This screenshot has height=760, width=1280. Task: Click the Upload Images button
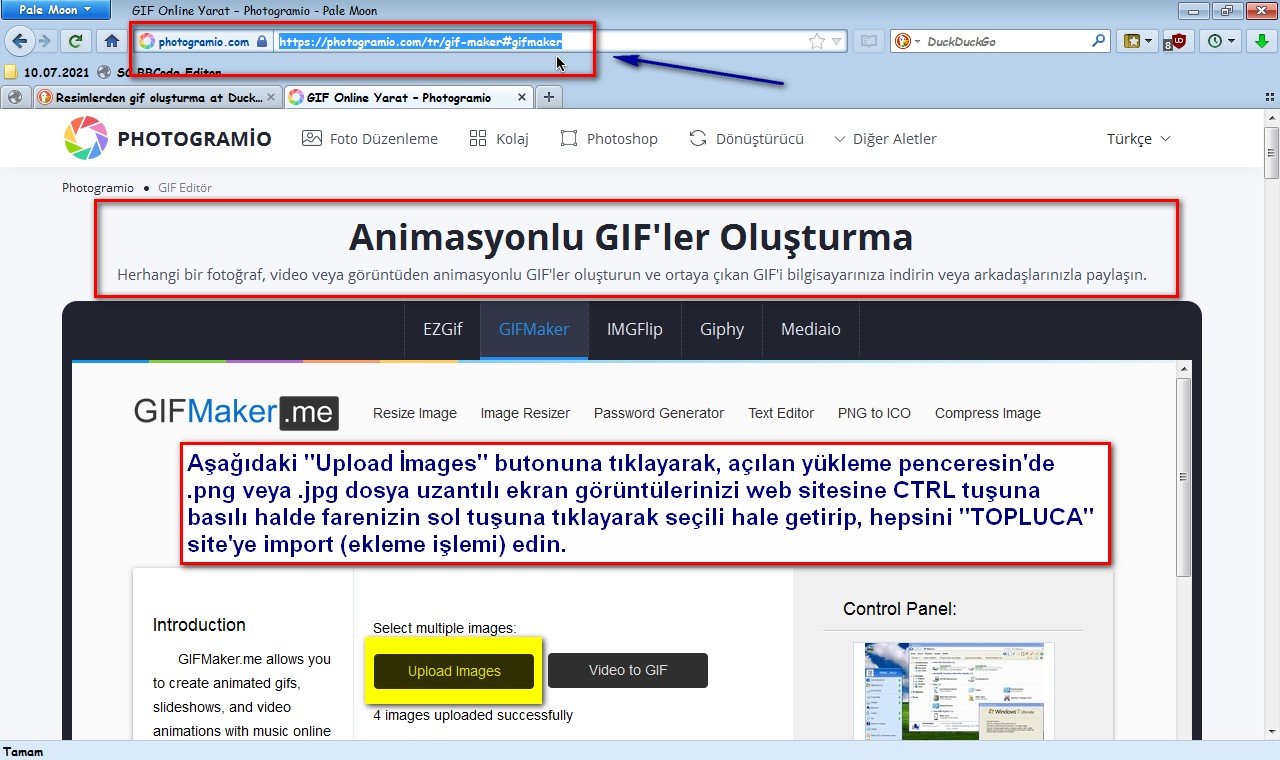pyautogui.click(x=454, y=671)
